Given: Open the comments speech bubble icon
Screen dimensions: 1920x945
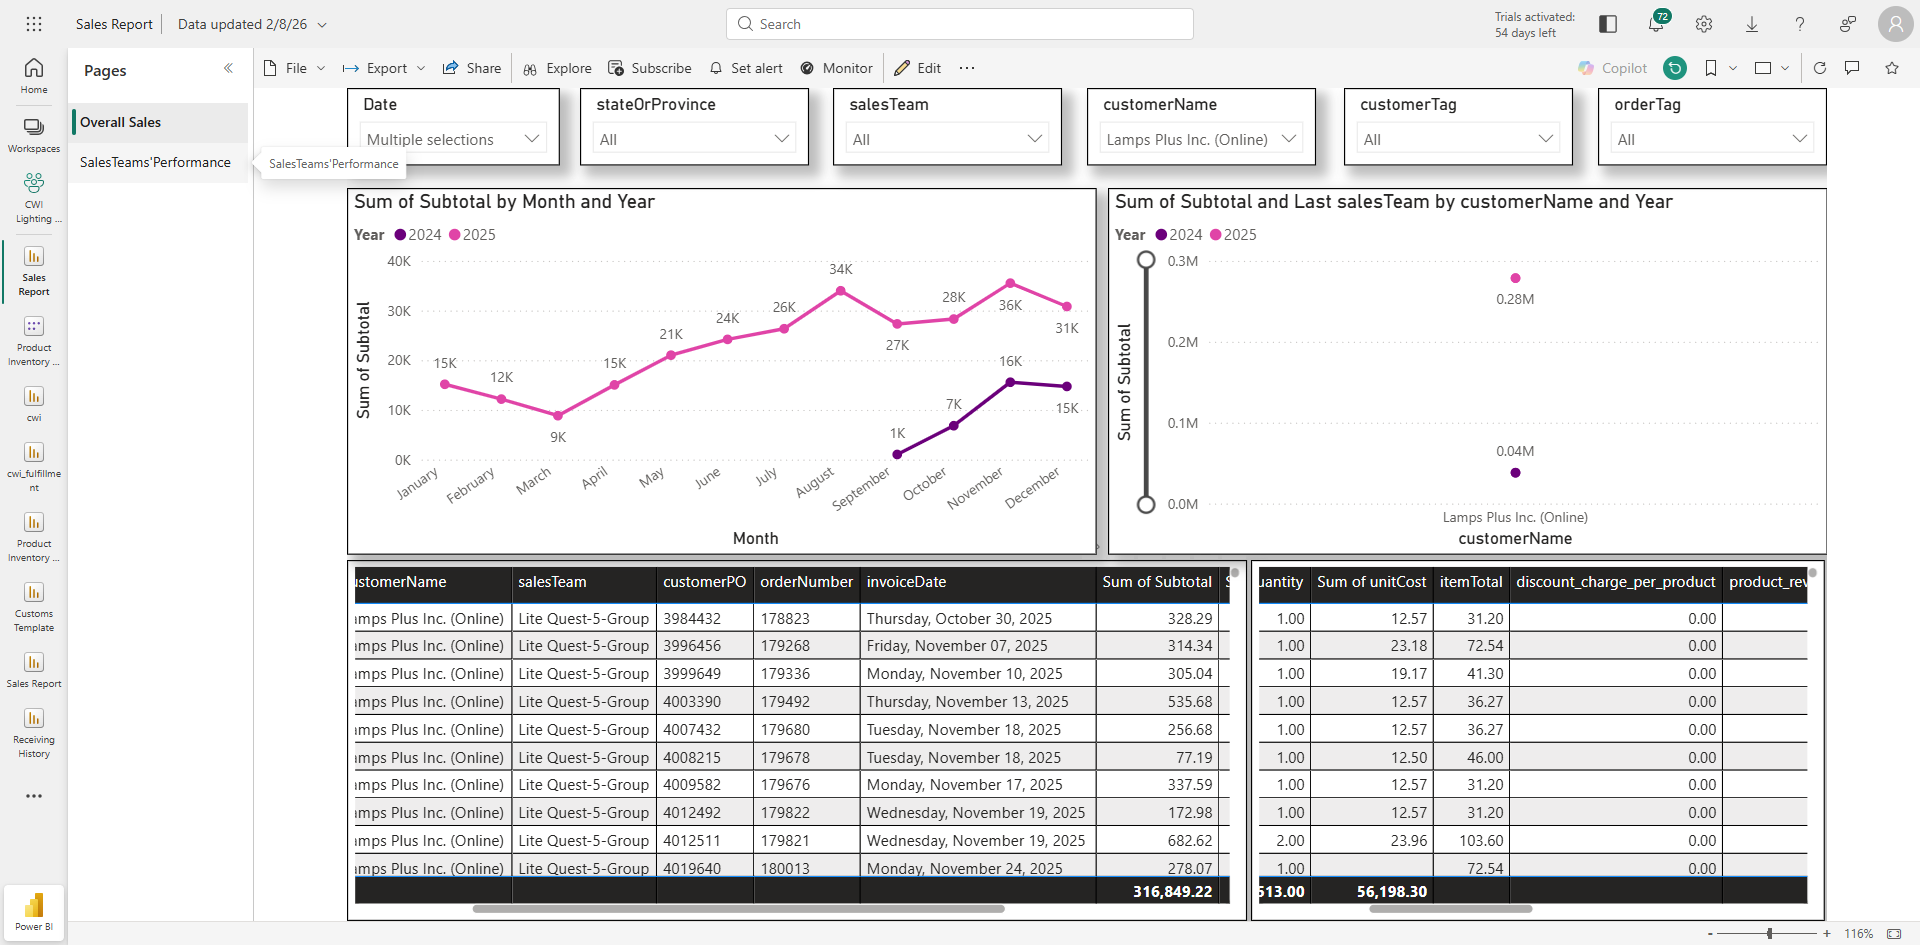Looking at the screenshot, I should point(1852,68).
